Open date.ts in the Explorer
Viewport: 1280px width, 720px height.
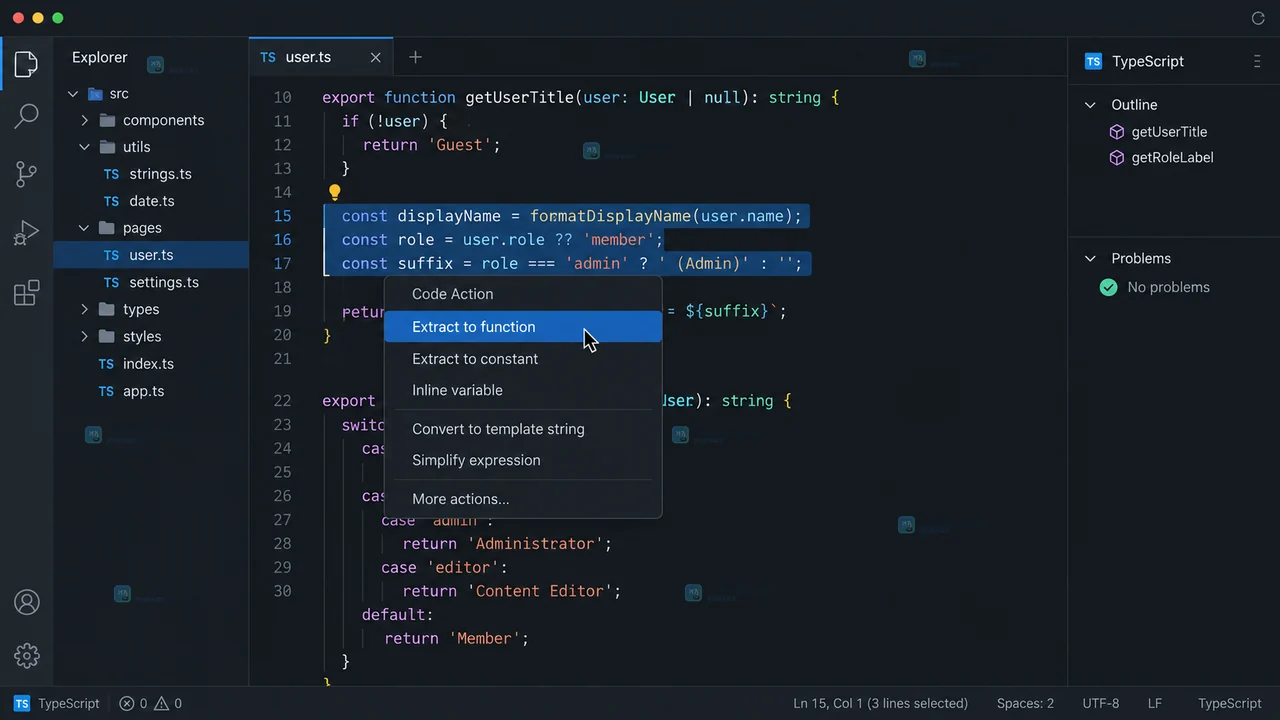152,201
